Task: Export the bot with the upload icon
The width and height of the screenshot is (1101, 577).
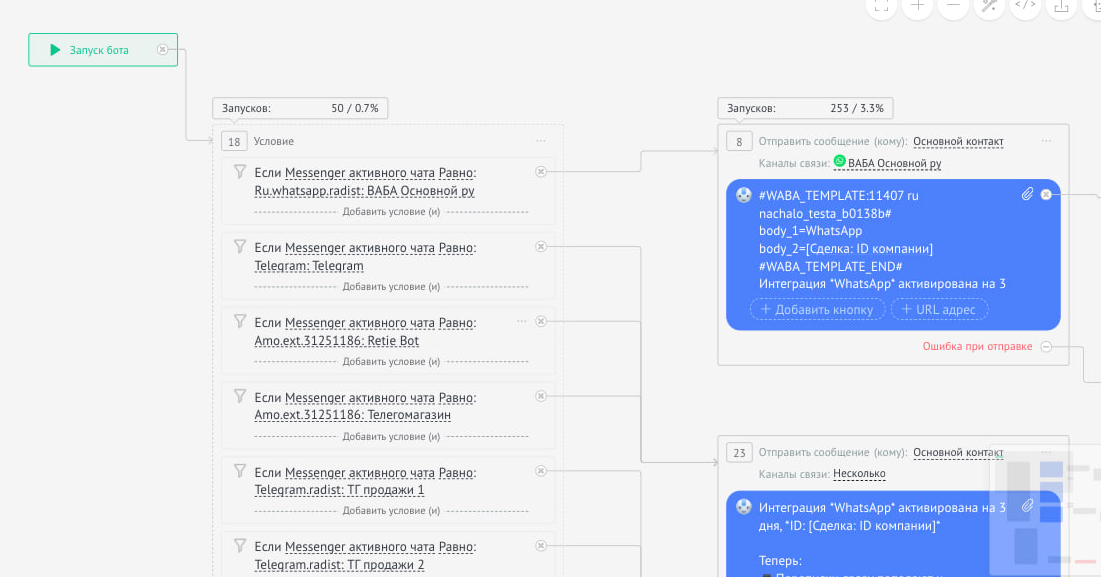Action: (x=1061, y=7)
